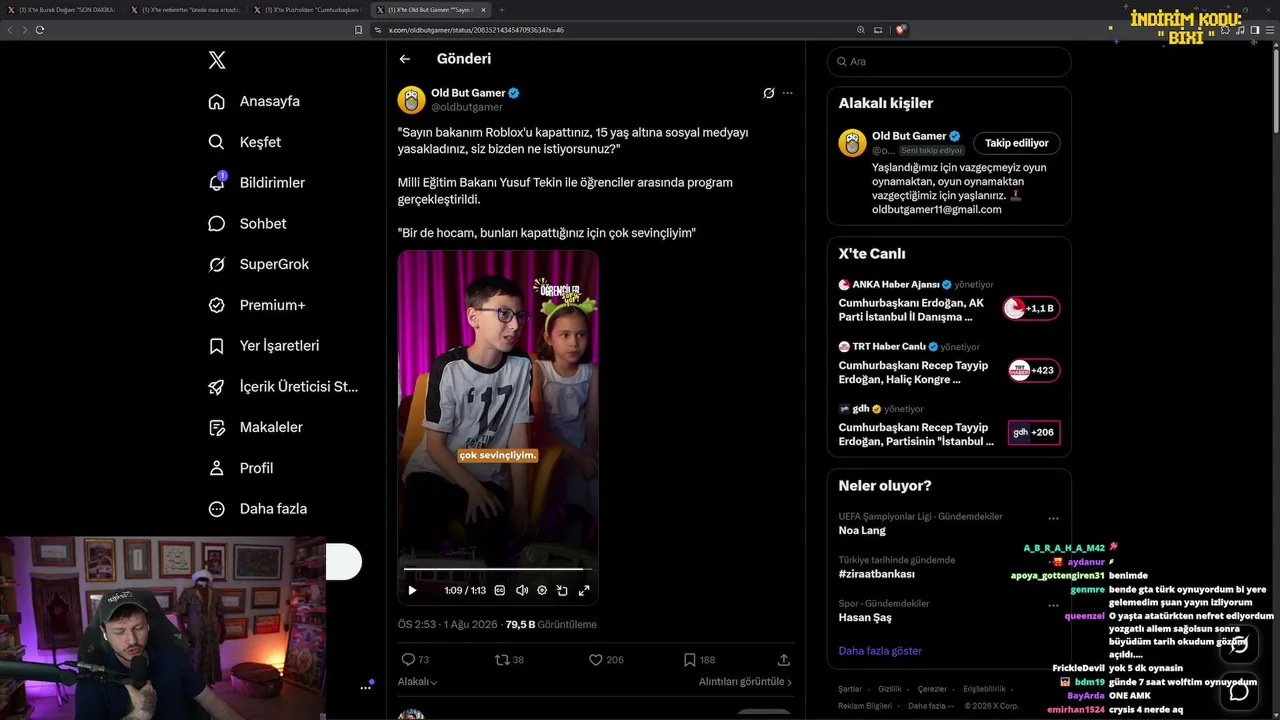Toggle the Takip ediliyor follow button
Viewport: 1280px width, 720px height.
pos(1017,143)
